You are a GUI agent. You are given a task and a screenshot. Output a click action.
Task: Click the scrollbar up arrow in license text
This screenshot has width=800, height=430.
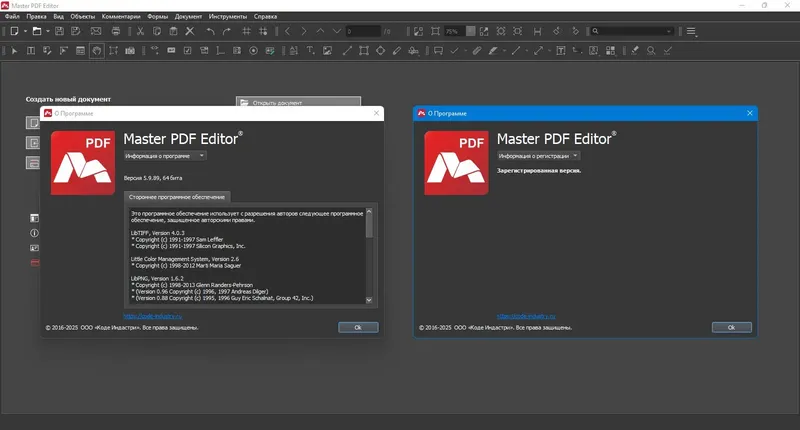369,211
